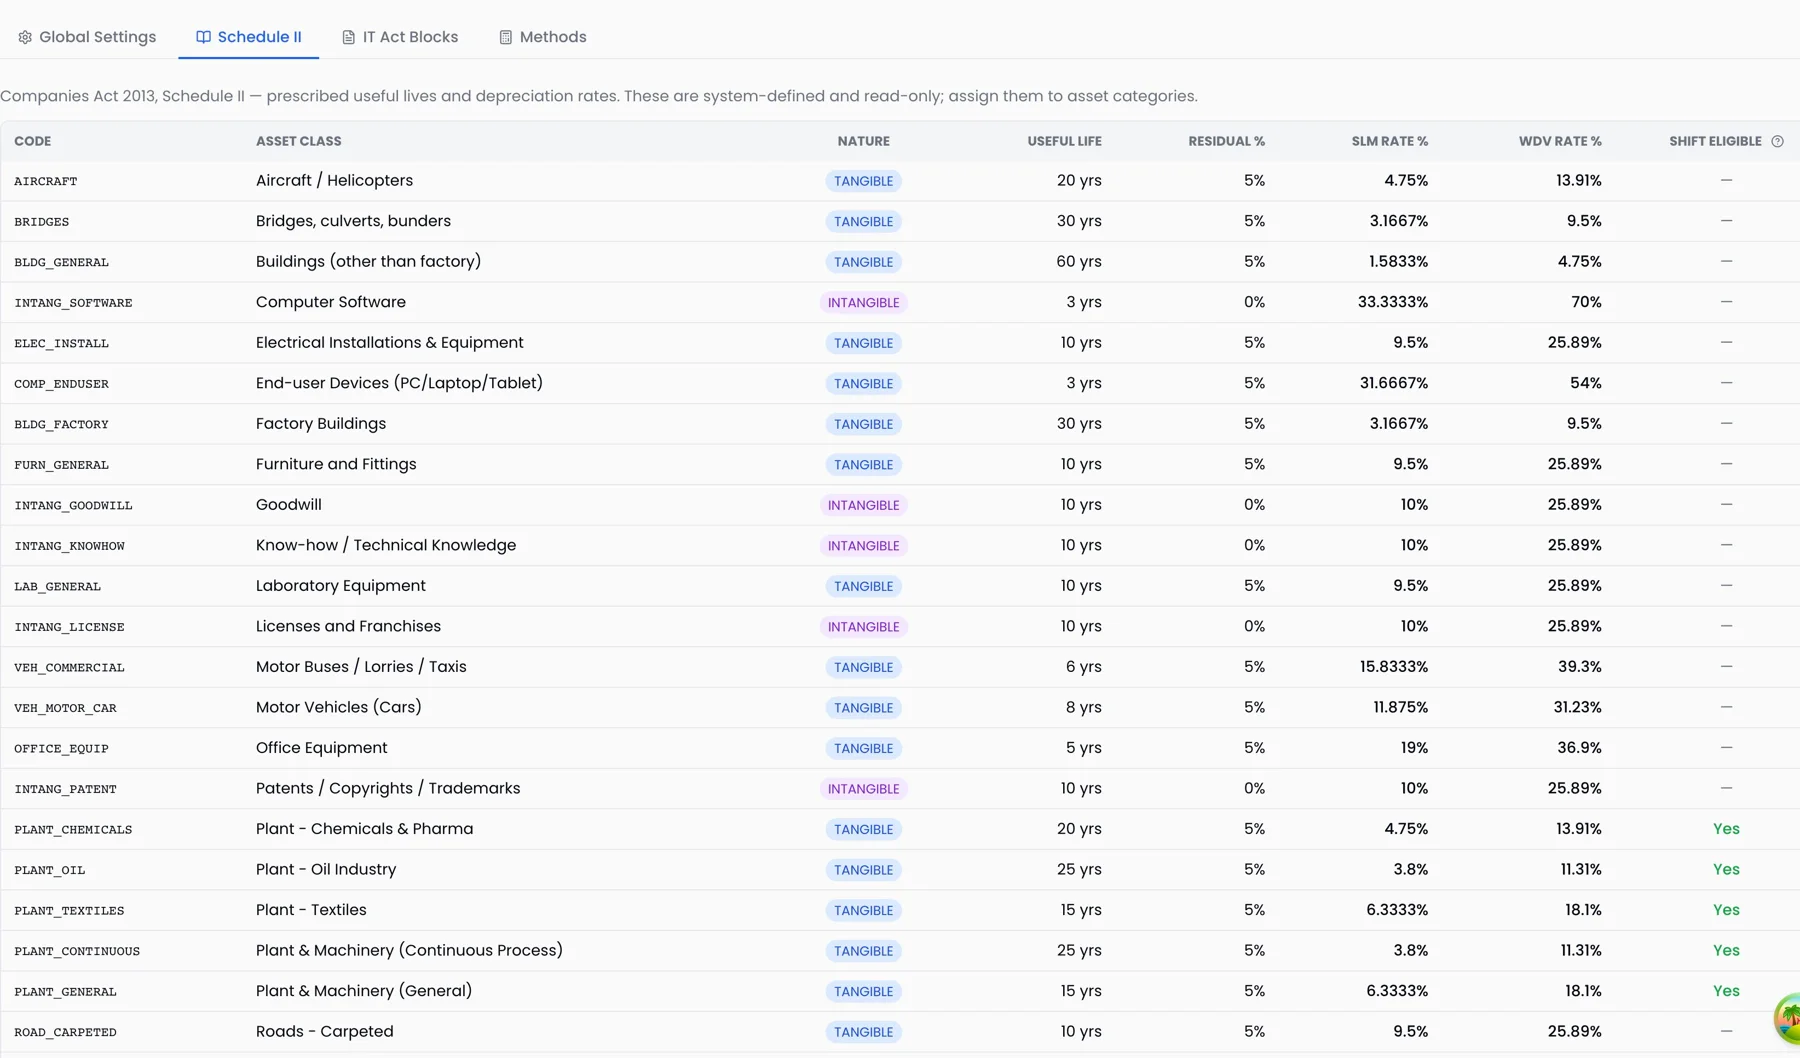The height and width of the screenshot is (1058, 1800).
Task: Select the VEH_COMMERCIAL code
Action: (x=69, y=667)
